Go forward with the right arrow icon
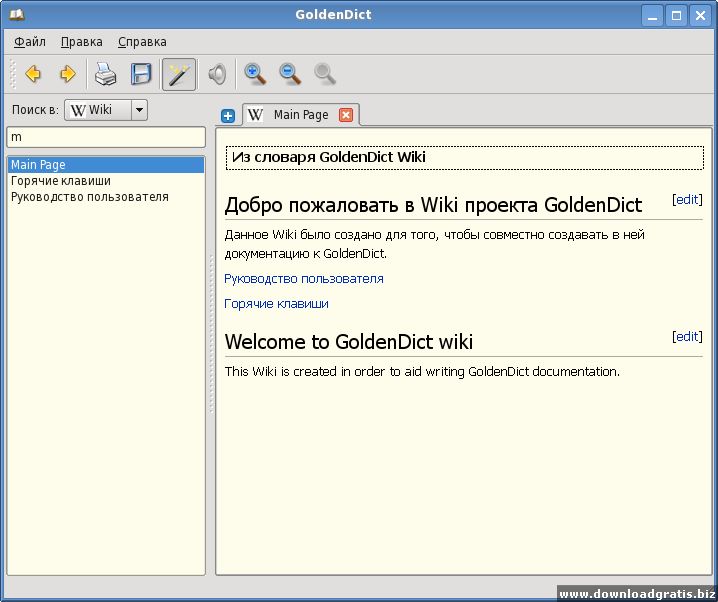 pyautogui.click(x=67, y=74)
